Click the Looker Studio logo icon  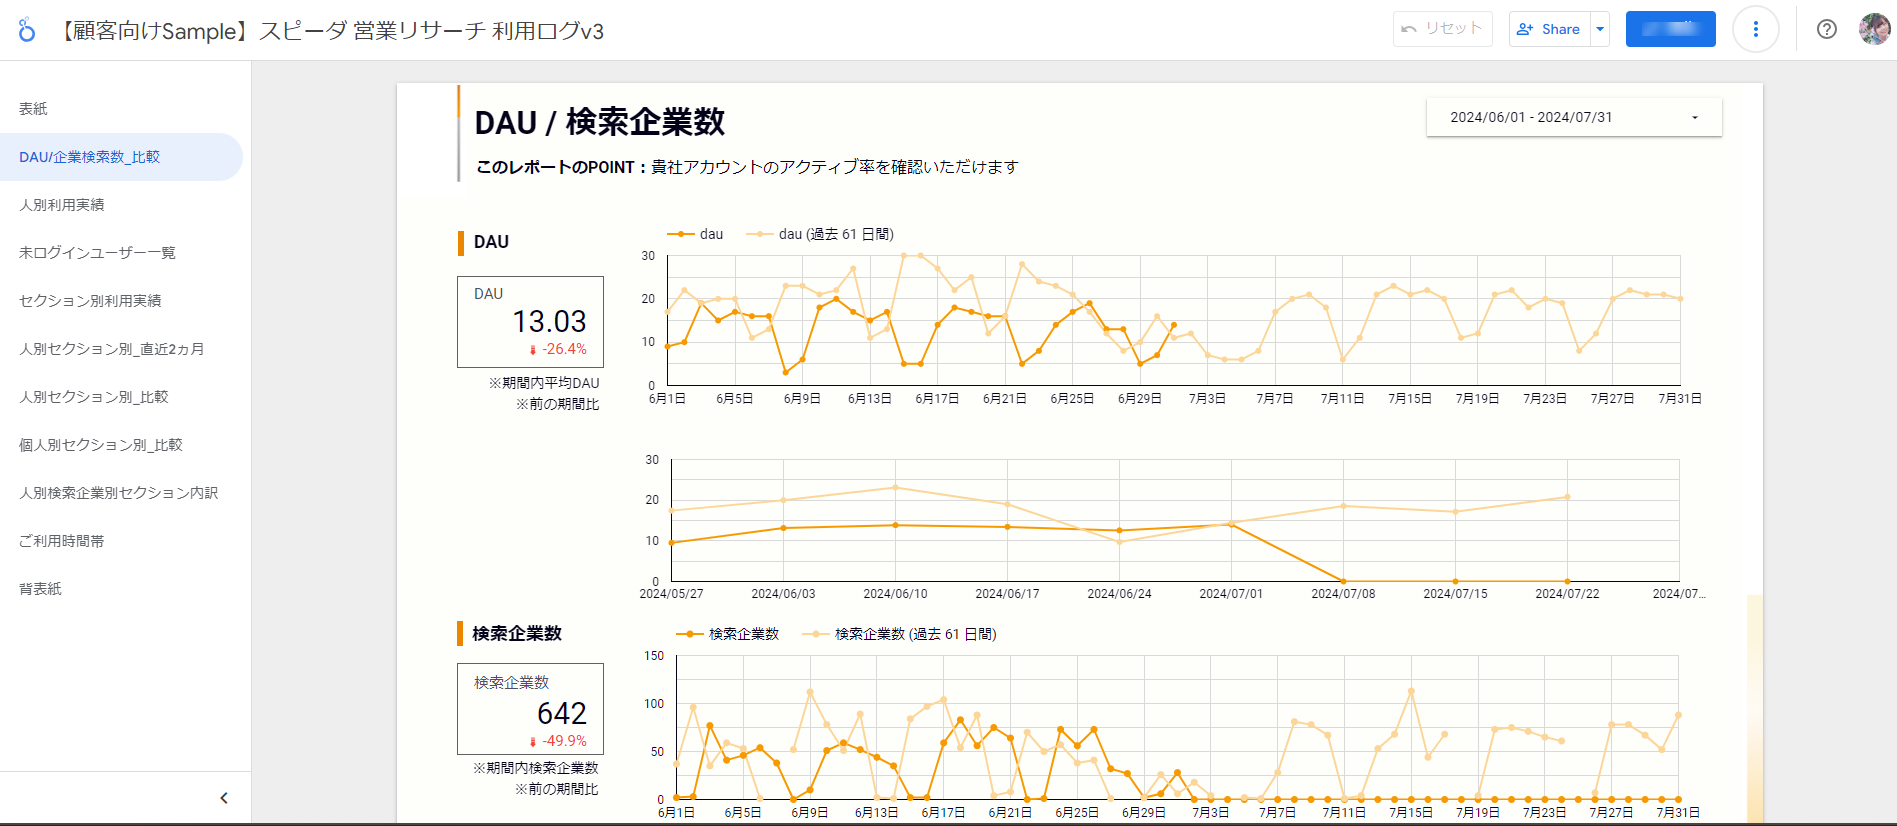click(x=27, y=30)
